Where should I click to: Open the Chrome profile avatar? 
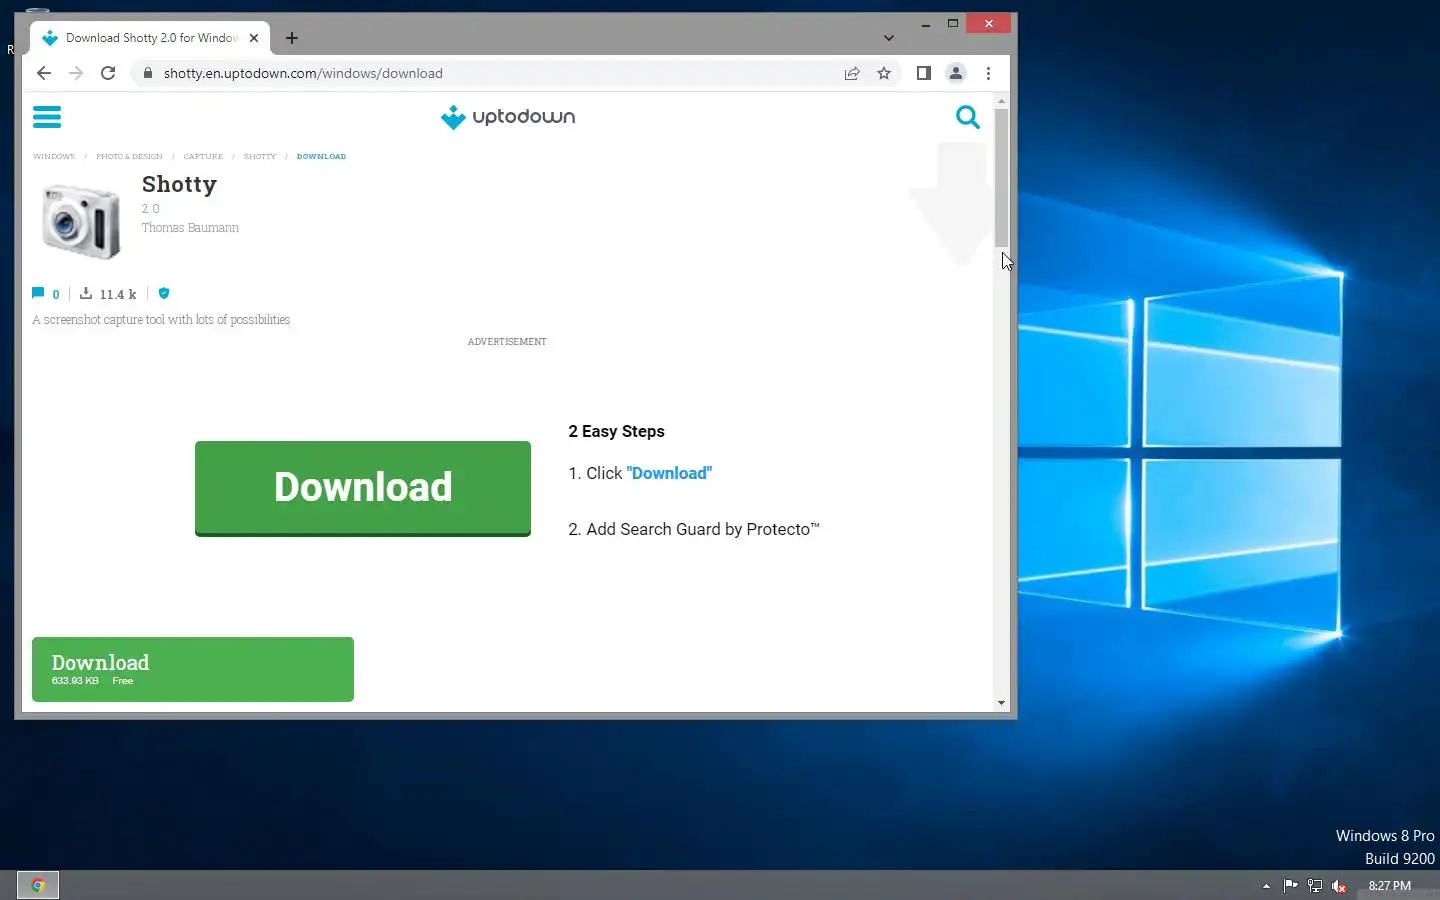click(956, 73)
